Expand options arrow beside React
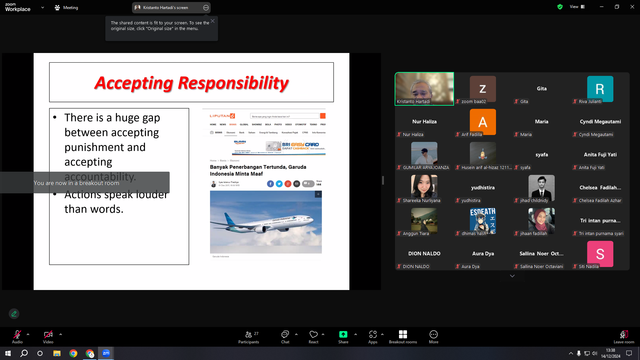 (x=323, y=334)
